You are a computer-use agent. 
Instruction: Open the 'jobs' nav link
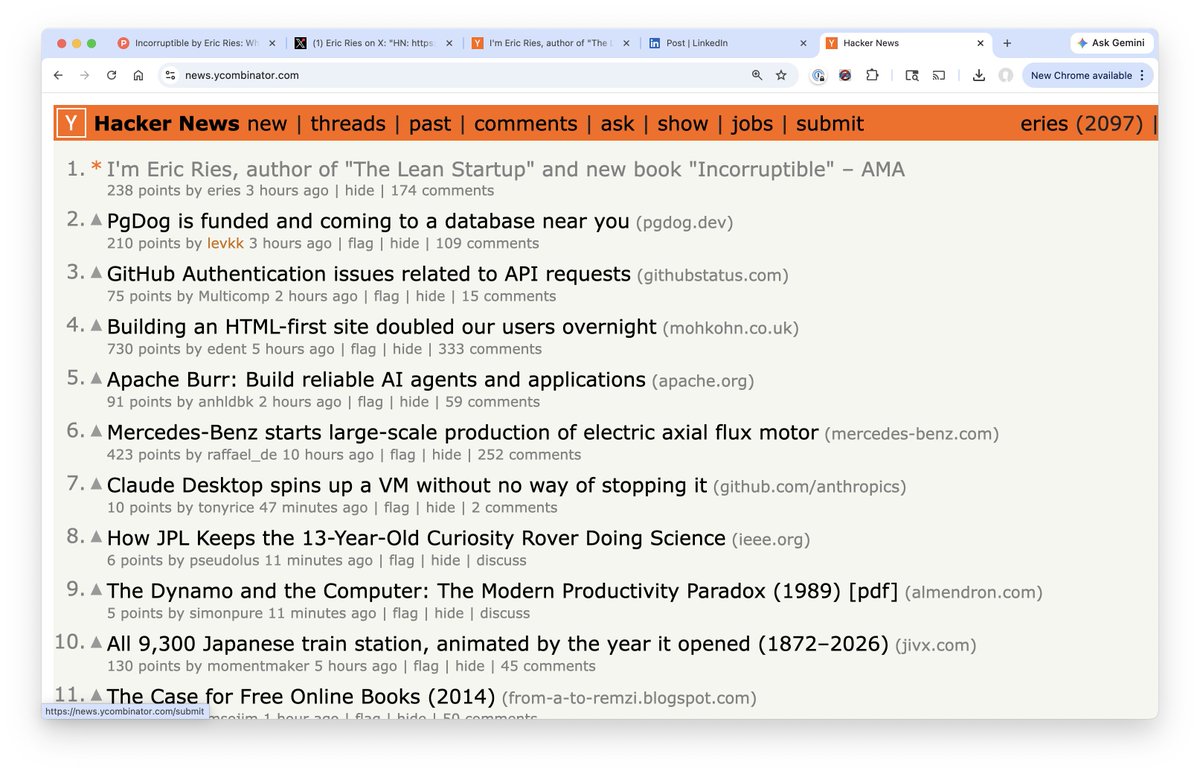(x=752, y=123)
